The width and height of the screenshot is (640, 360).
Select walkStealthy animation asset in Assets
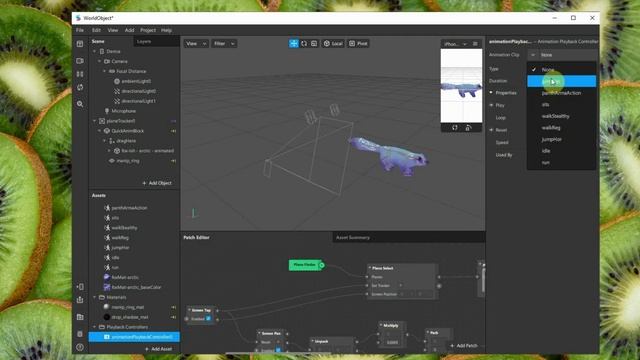(124, 228)
